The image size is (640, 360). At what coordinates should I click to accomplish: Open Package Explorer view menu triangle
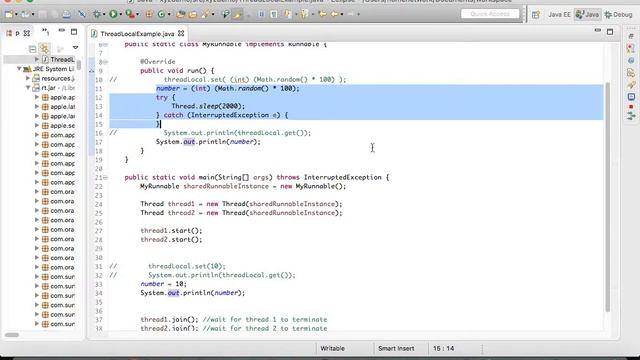(x=76, y=48)
